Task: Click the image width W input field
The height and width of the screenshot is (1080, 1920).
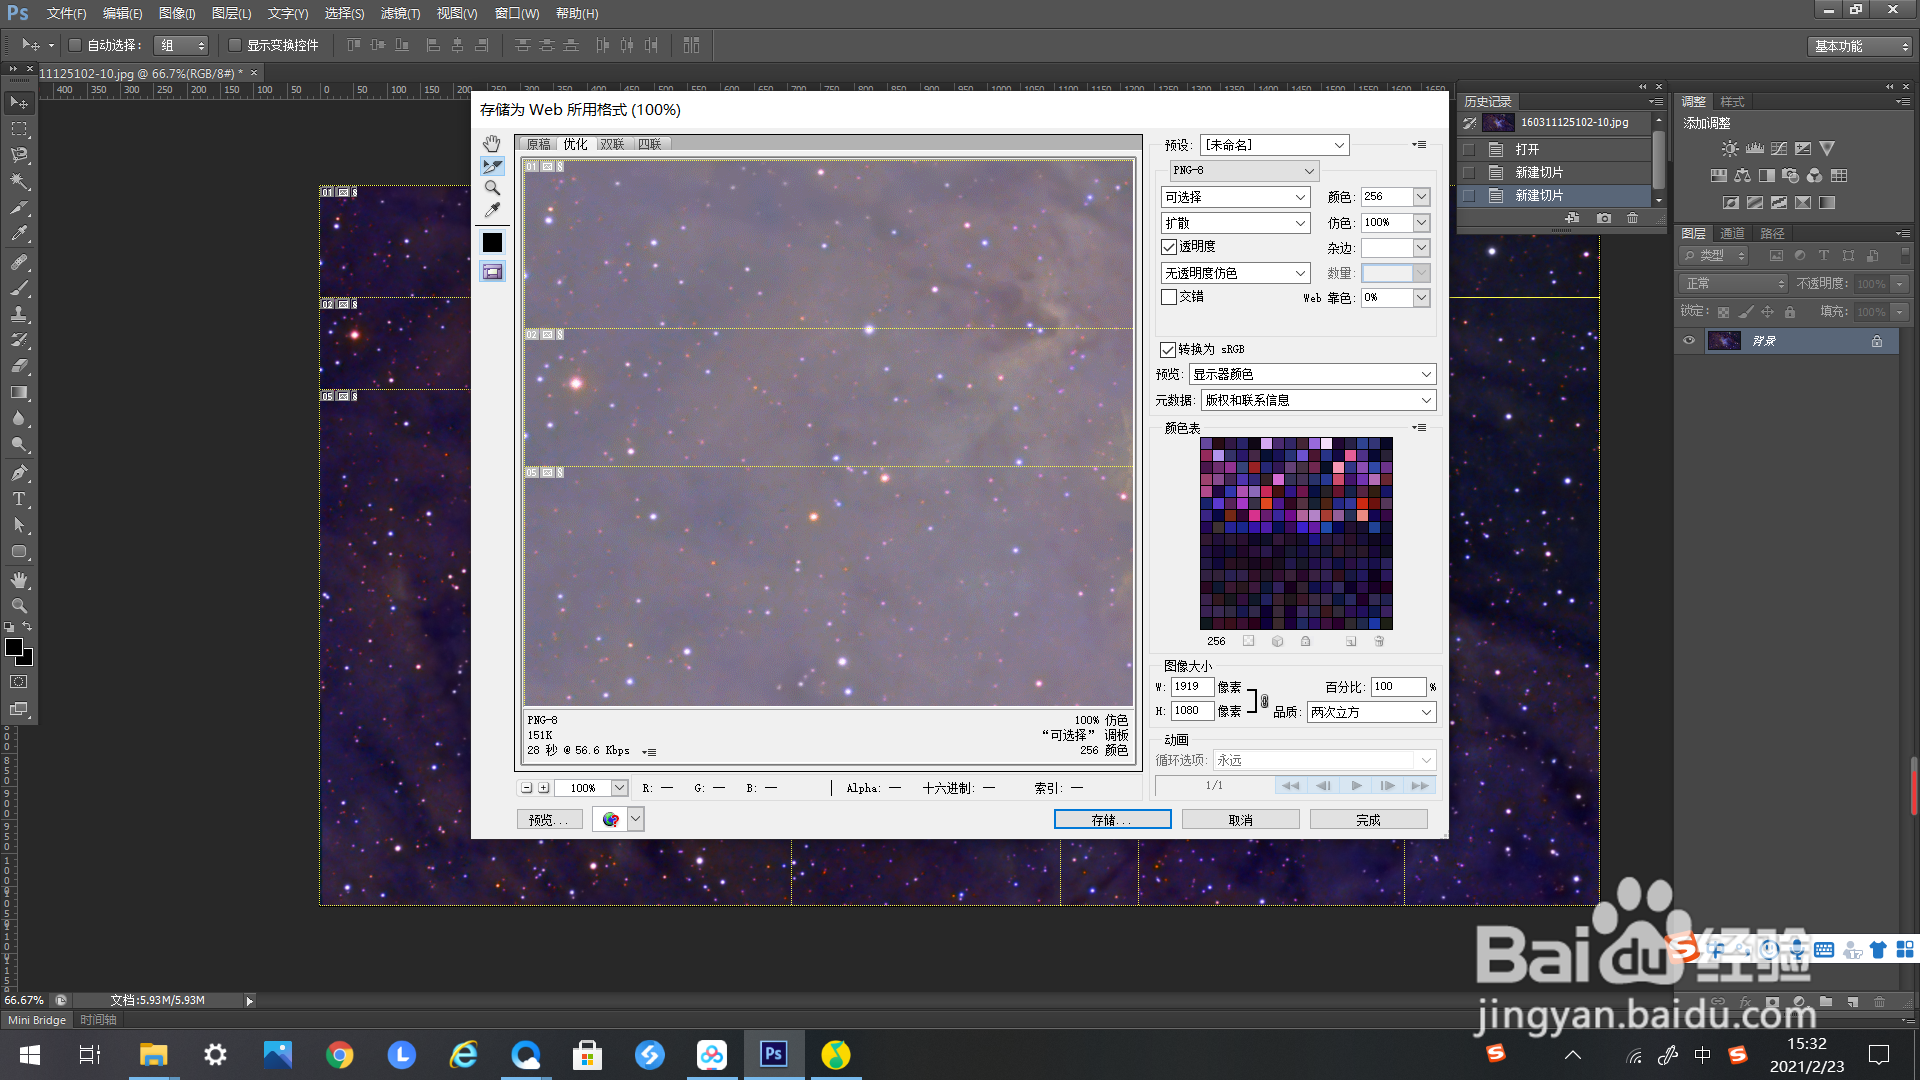Action: [x=1192, y=687]
